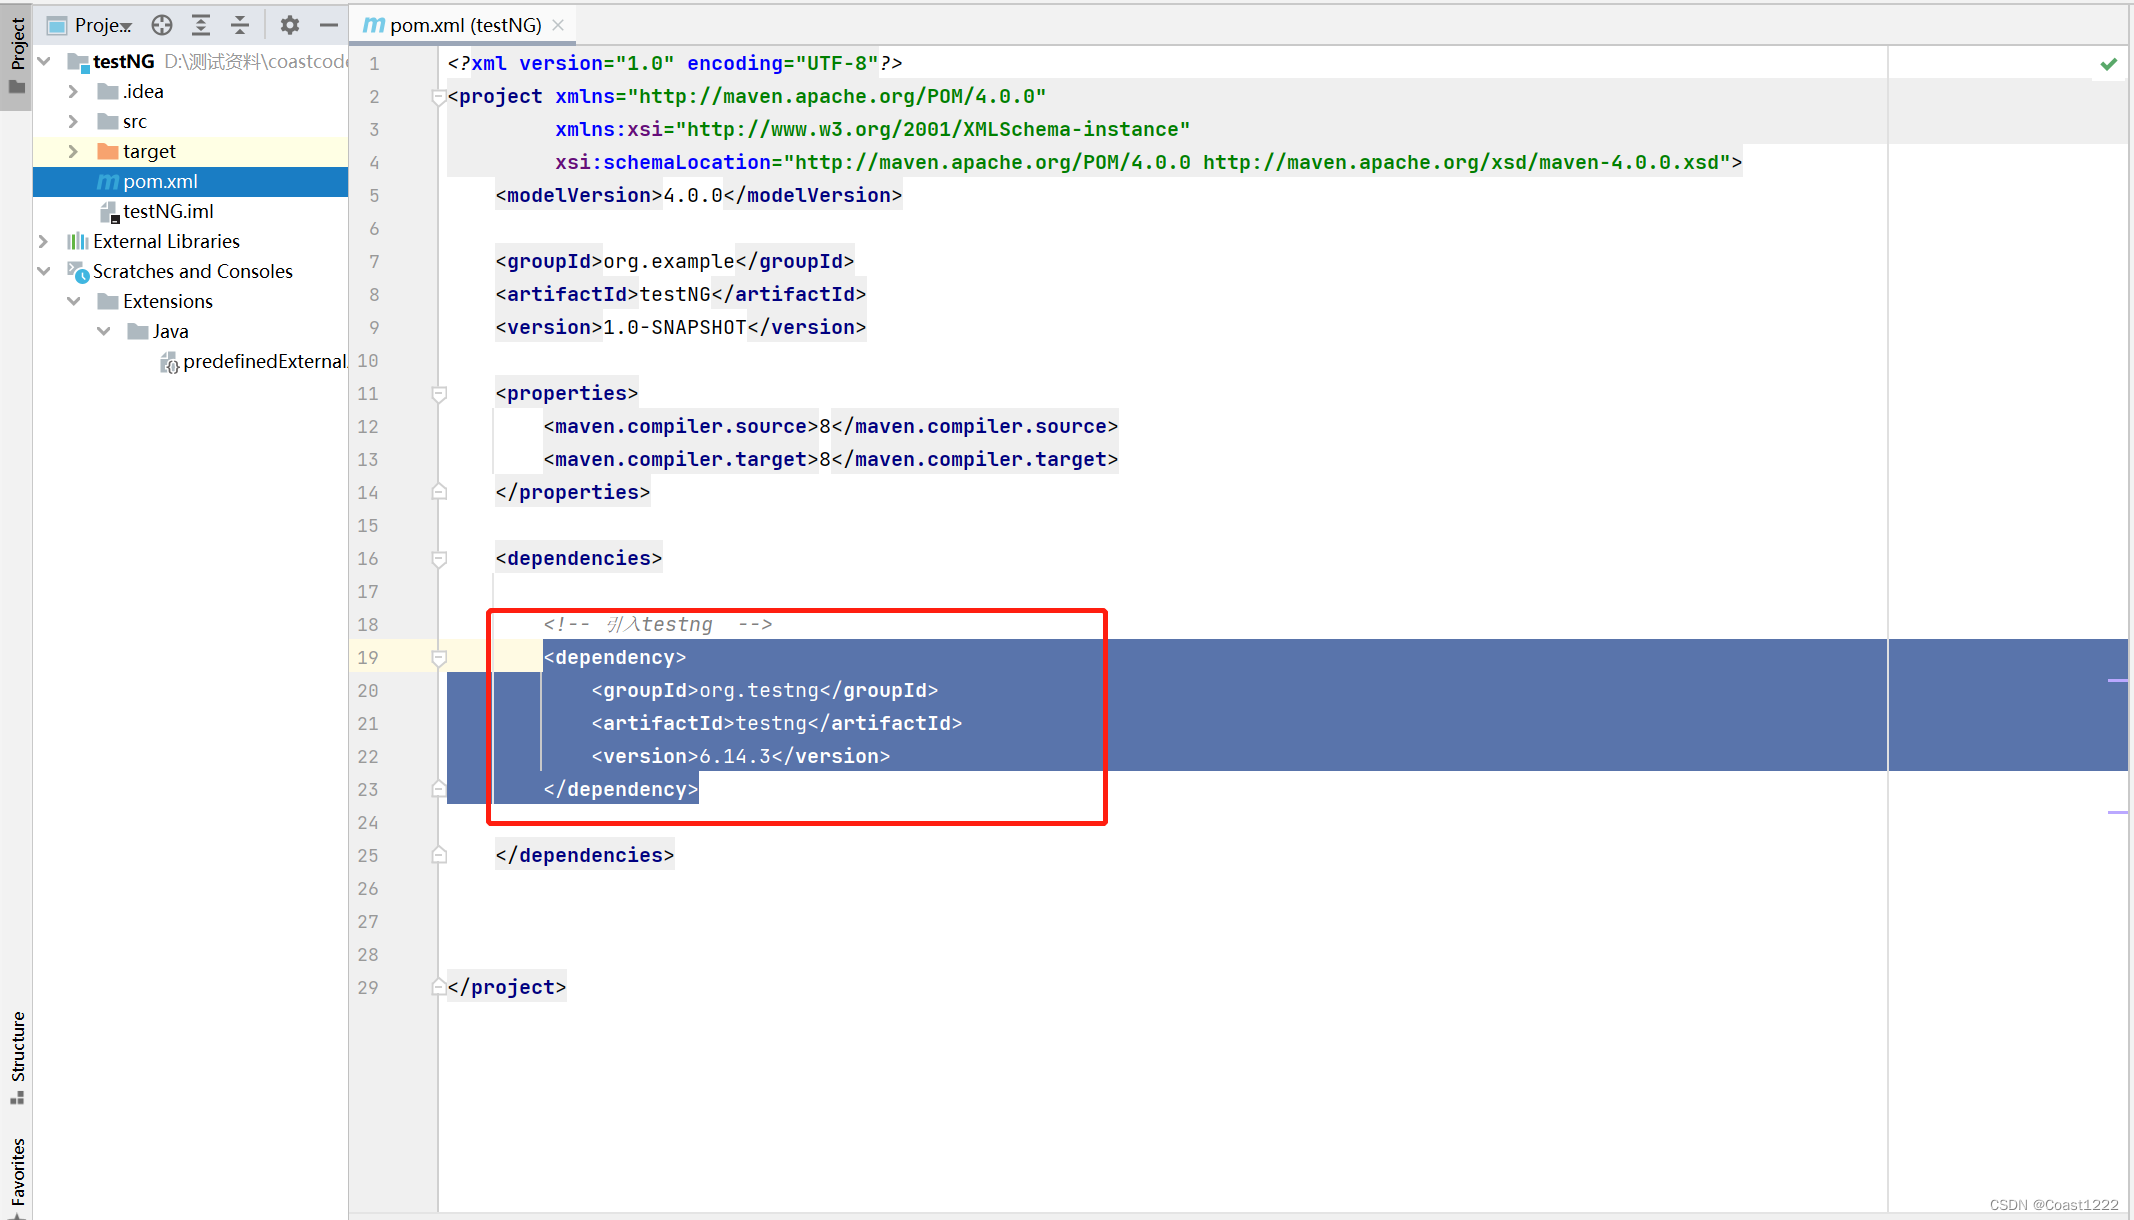2134x1220 pixels.
Task: Click External Libraries in project tree
Action: coord(166,242)
